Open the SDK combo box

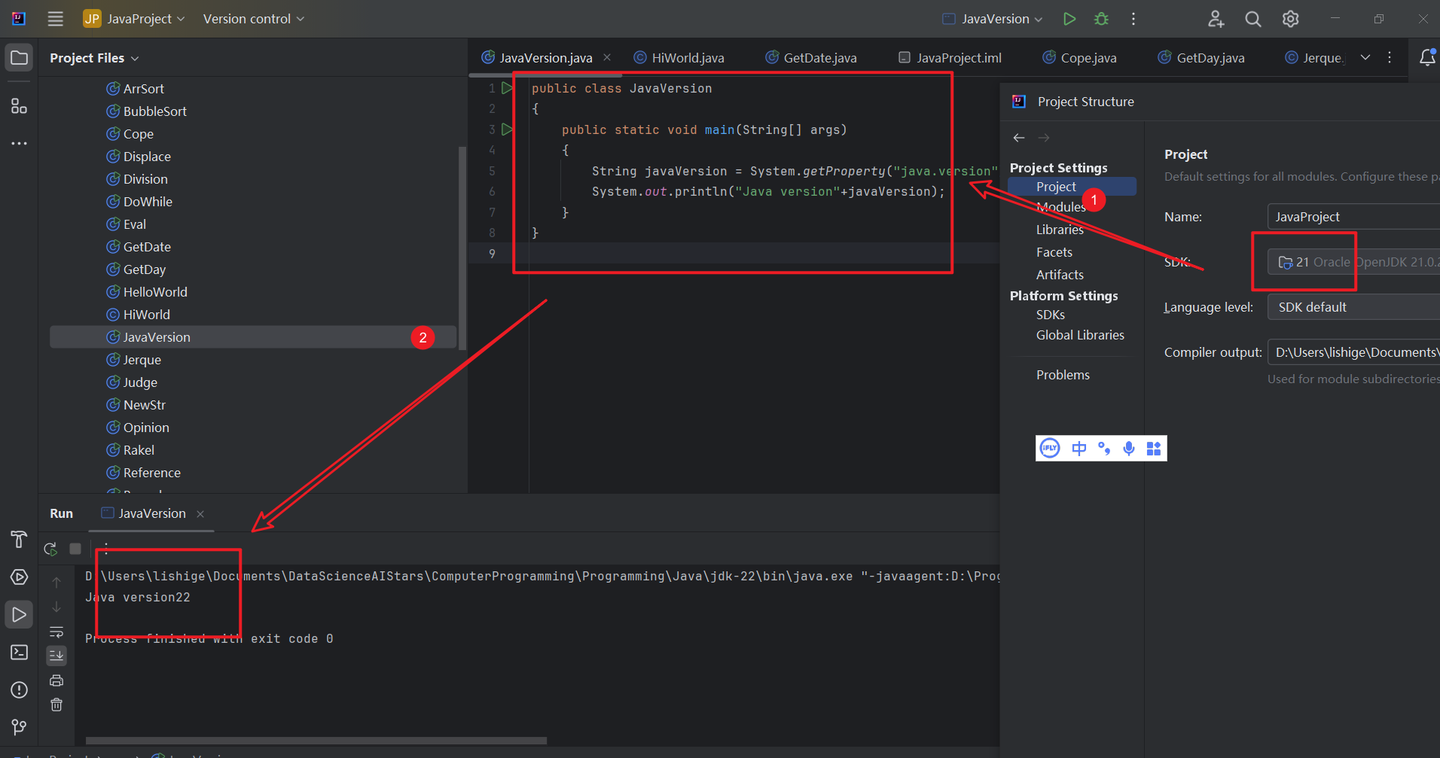pyautogui.click(x=1353, y=262)
